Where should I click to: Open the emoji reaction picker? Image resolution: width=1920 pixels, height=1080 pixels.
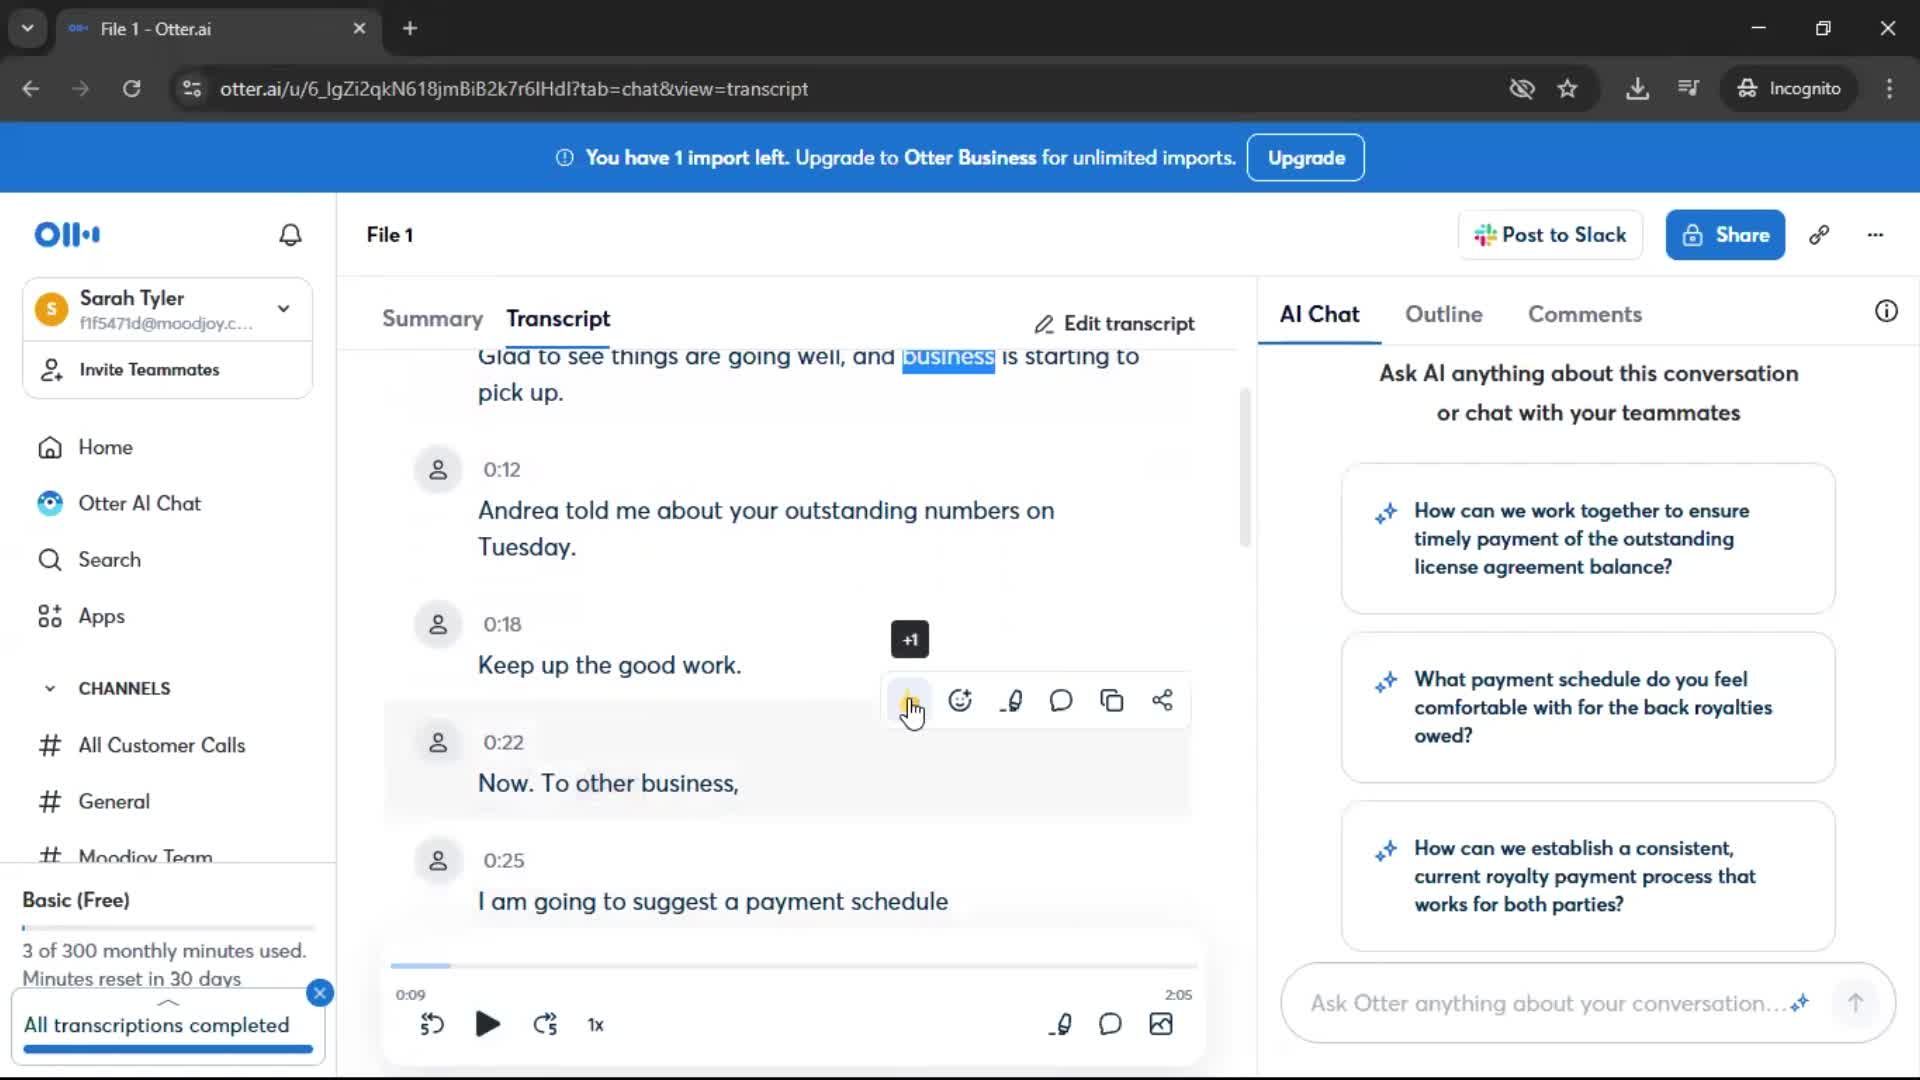960,701
